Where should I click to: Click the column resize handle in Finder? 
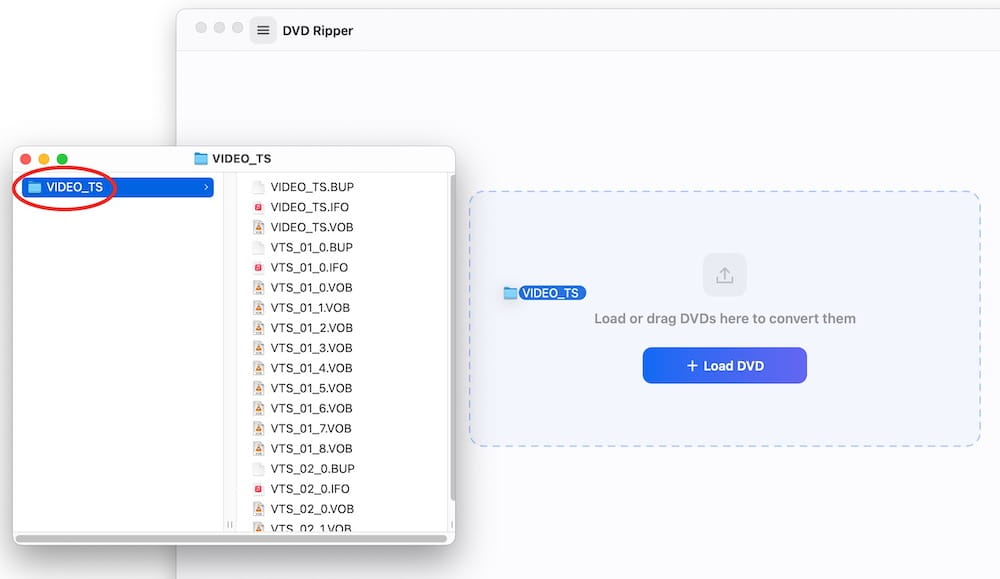coord(230,525)
